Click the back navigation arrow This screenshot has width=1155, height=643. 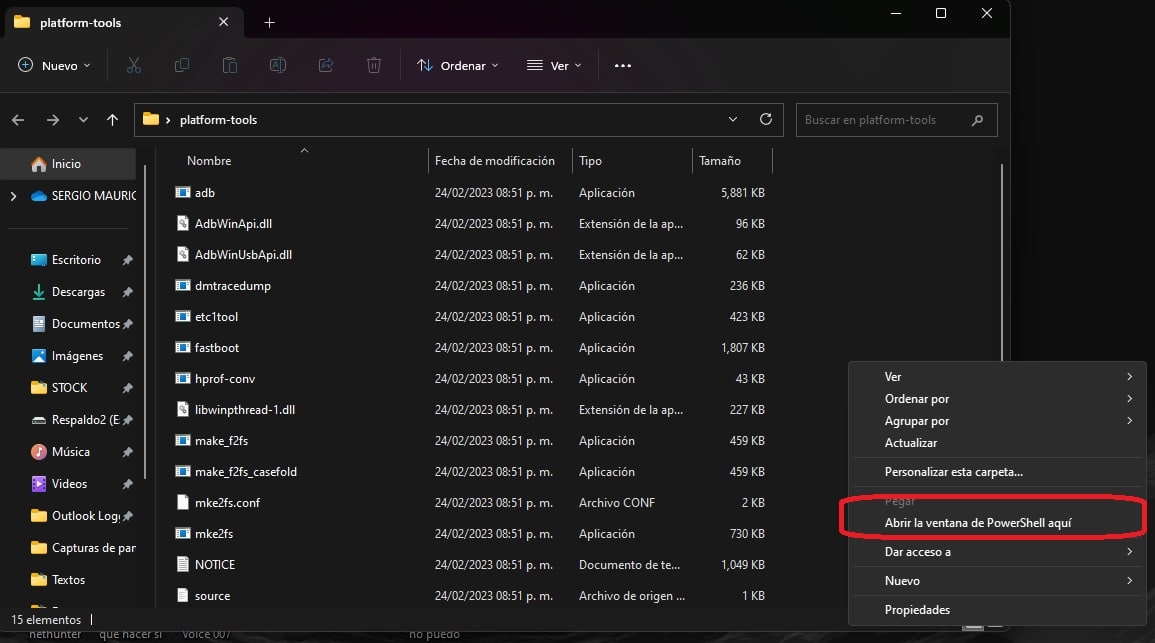coord(17,119)
